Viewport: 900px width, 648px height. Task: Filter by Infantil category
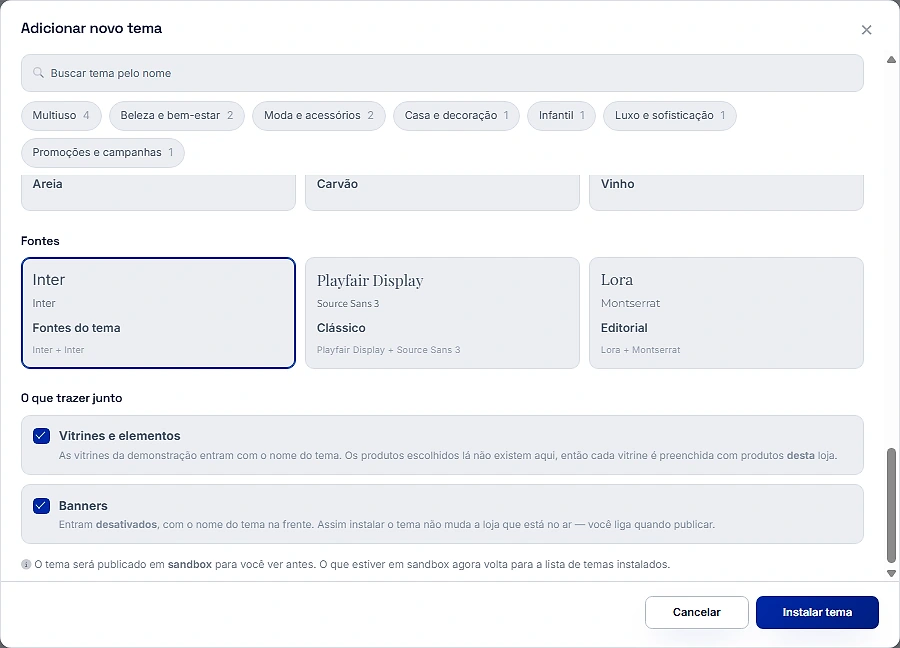(561, 115)
